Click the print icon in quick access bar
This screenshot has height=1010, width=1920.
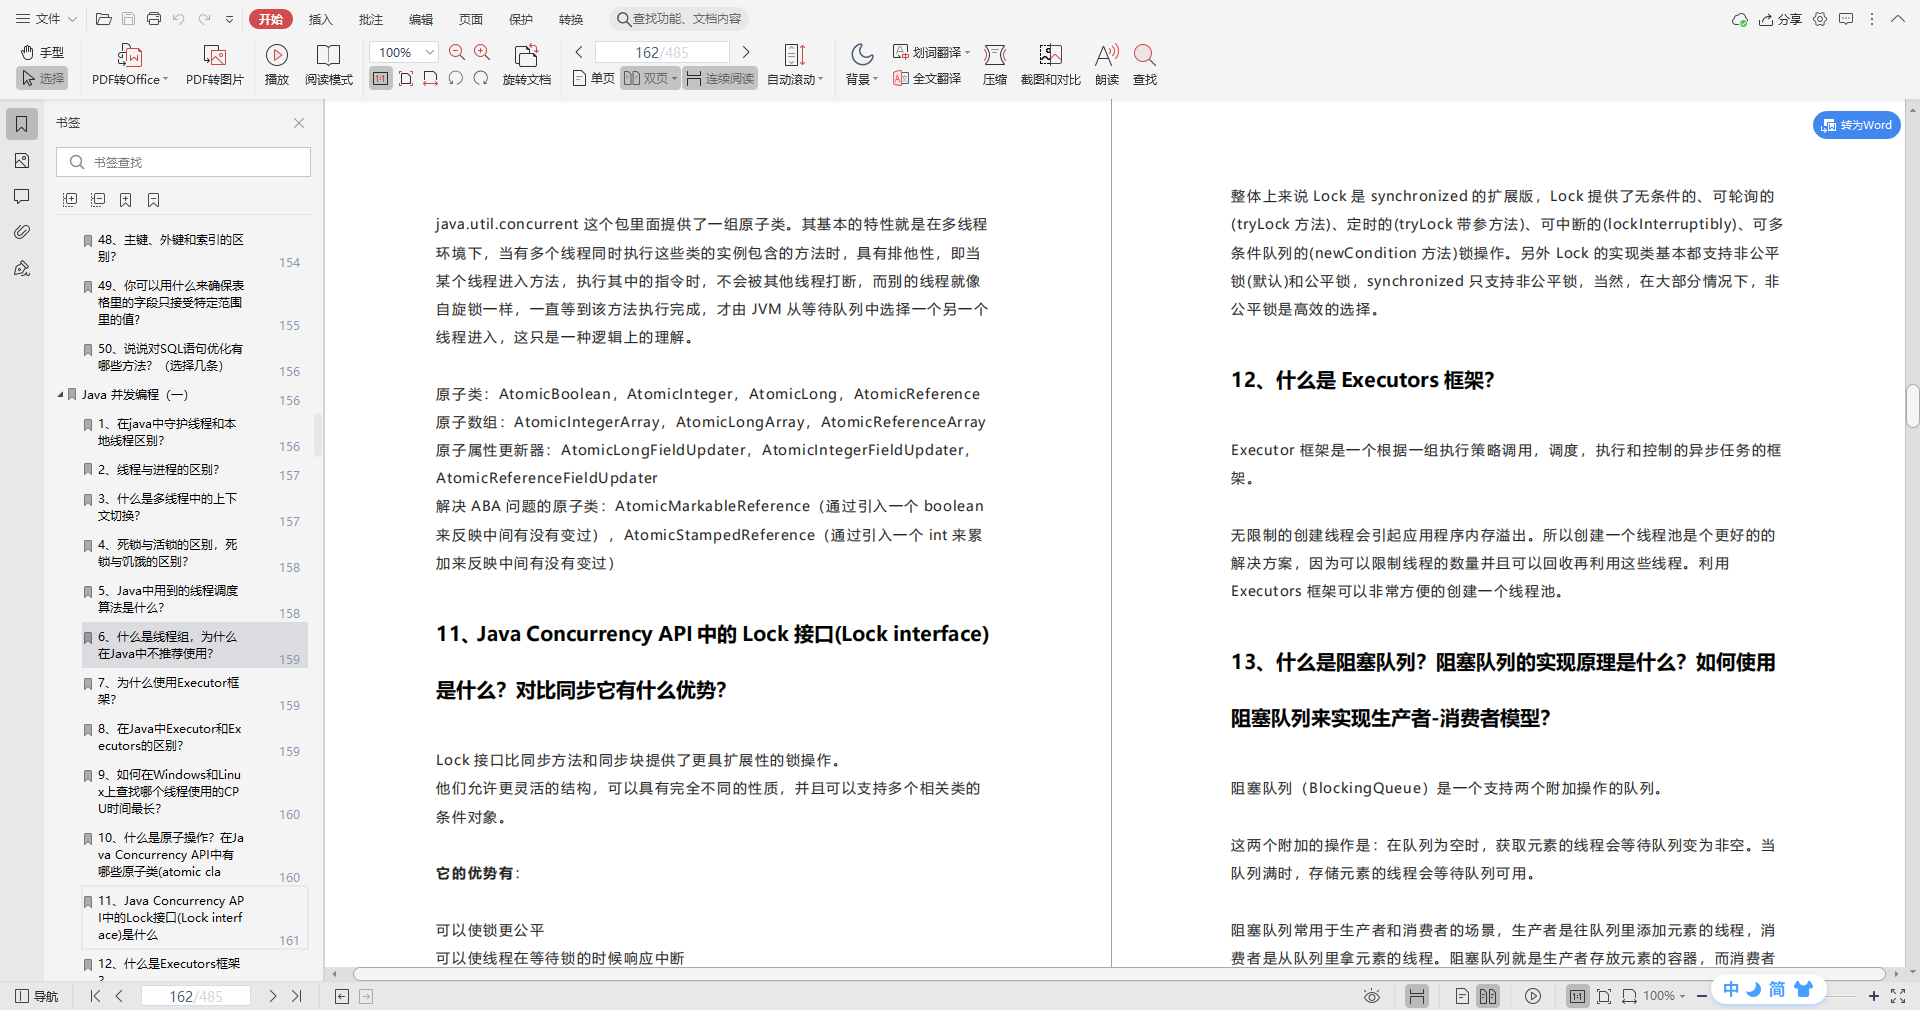154,19
